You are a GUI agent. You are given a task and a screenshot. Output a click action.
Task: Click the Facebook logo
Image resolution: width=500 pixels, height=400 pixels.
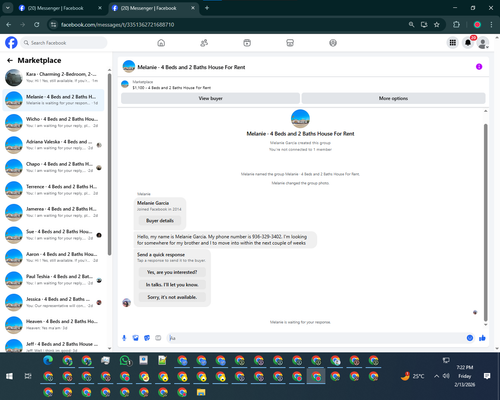click(x=11, y=43)
